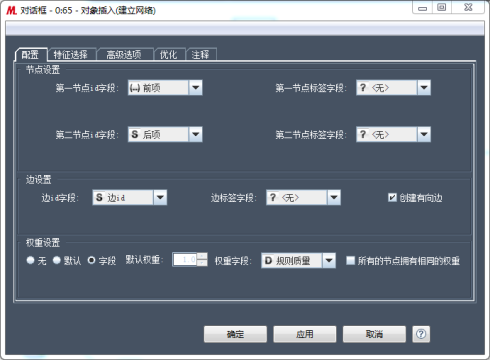This screenshot has width=490, height=360.
Task: Expand the 权重字段 dropdown arrow
Action: [329, 260]
